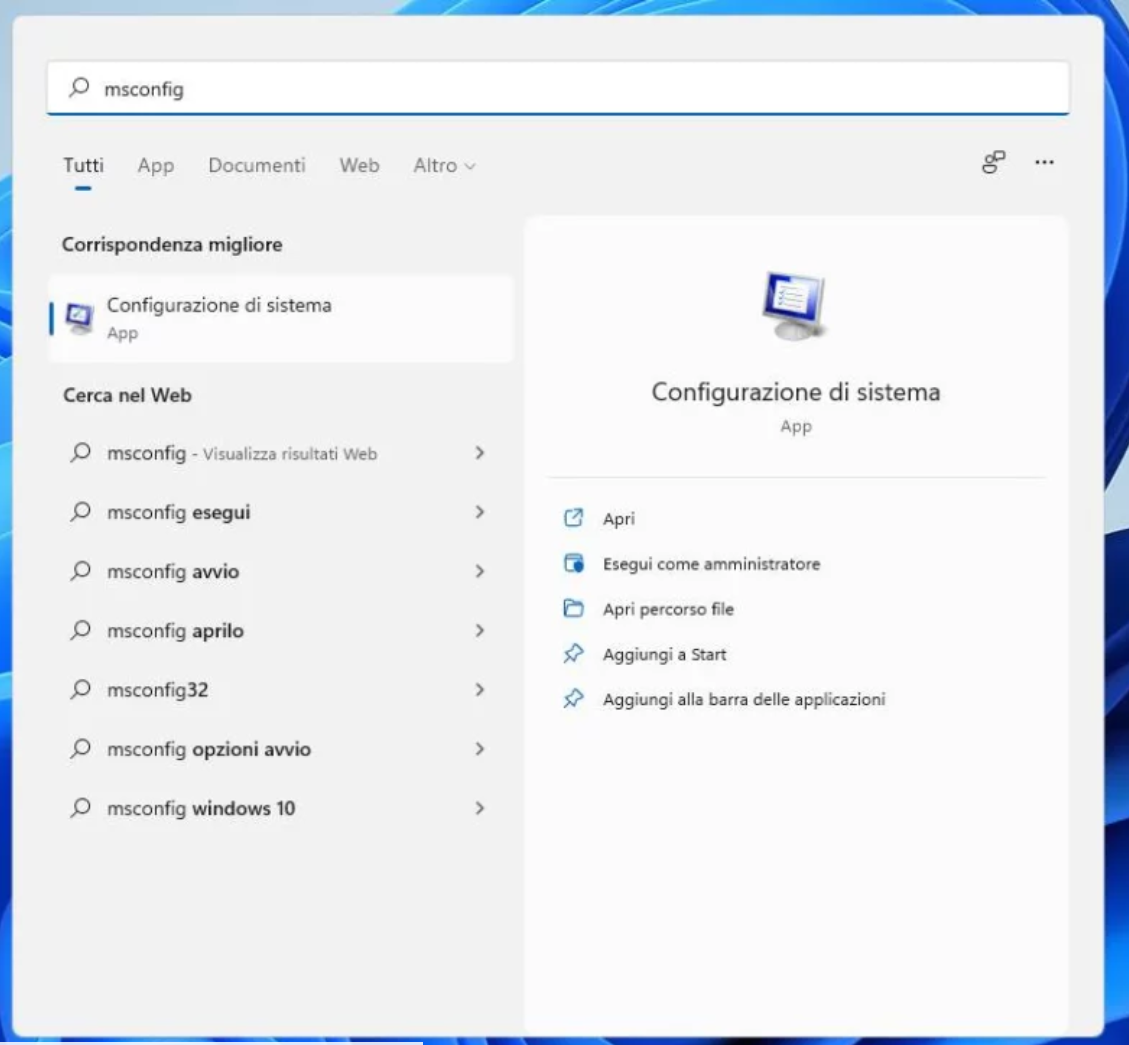Click the Apri open-external icon
The image size is (1129, 1045).
573,518
